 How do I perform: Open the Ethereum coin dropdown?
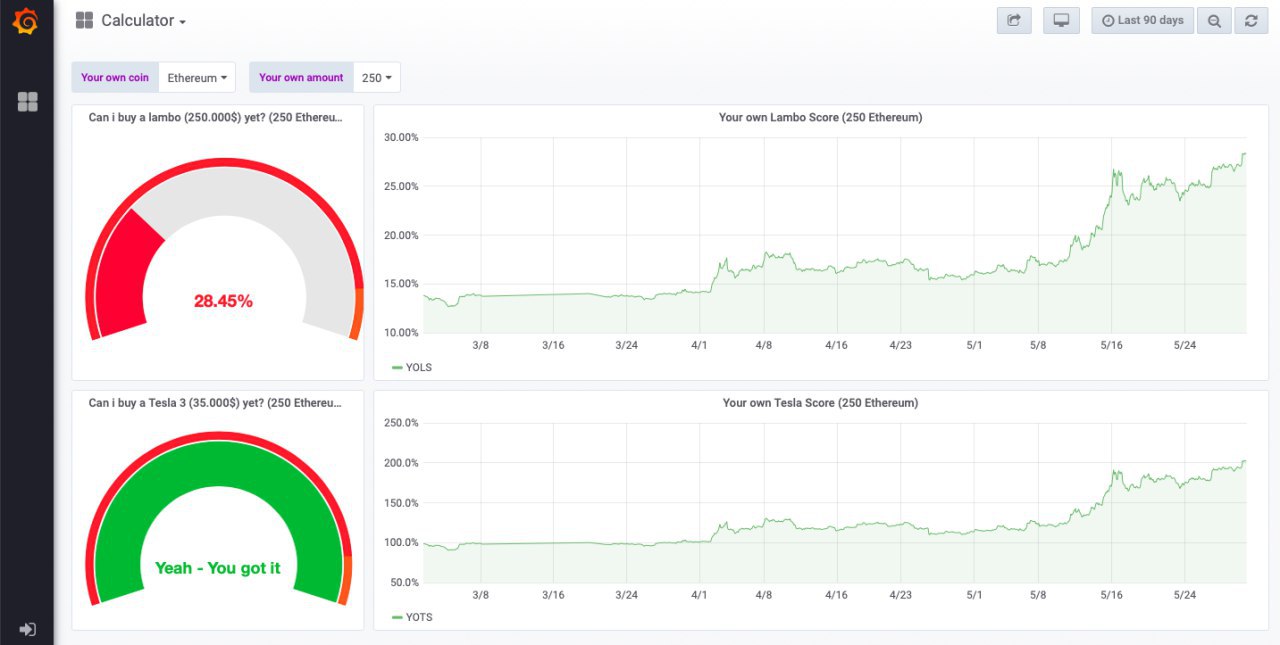click(197, 77)
